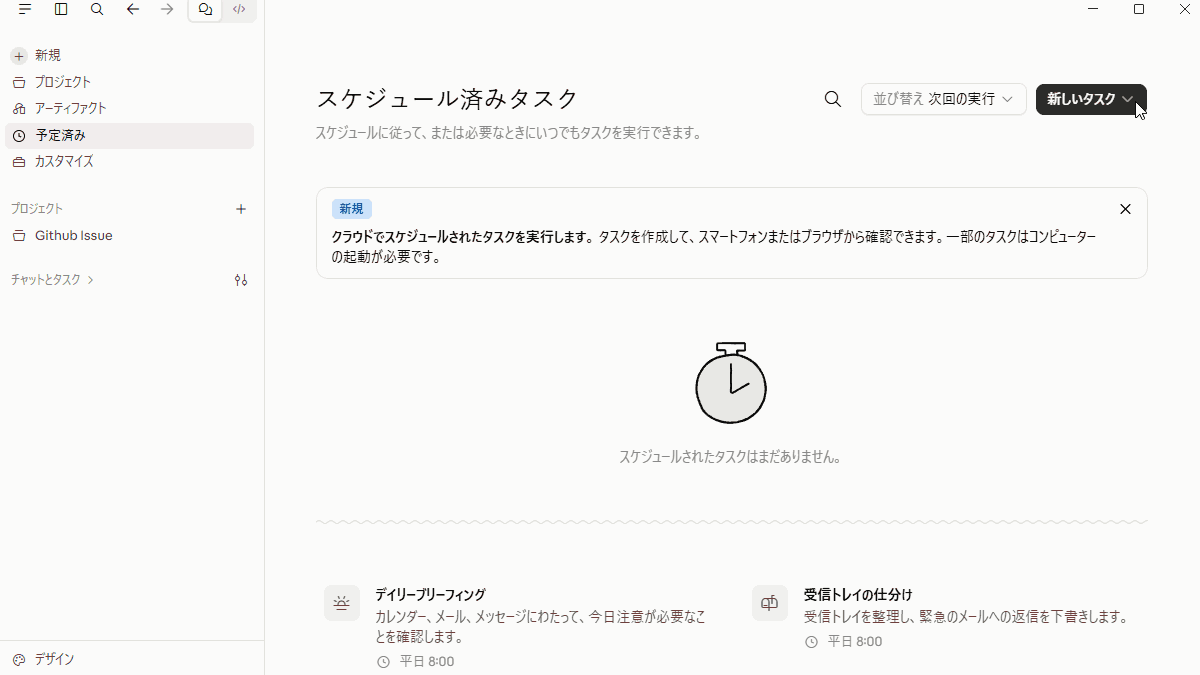The width and height of the screenshot is (1200, 675).
Task: Select 予定済み in the sidebar
Action: tap(132, 135)
